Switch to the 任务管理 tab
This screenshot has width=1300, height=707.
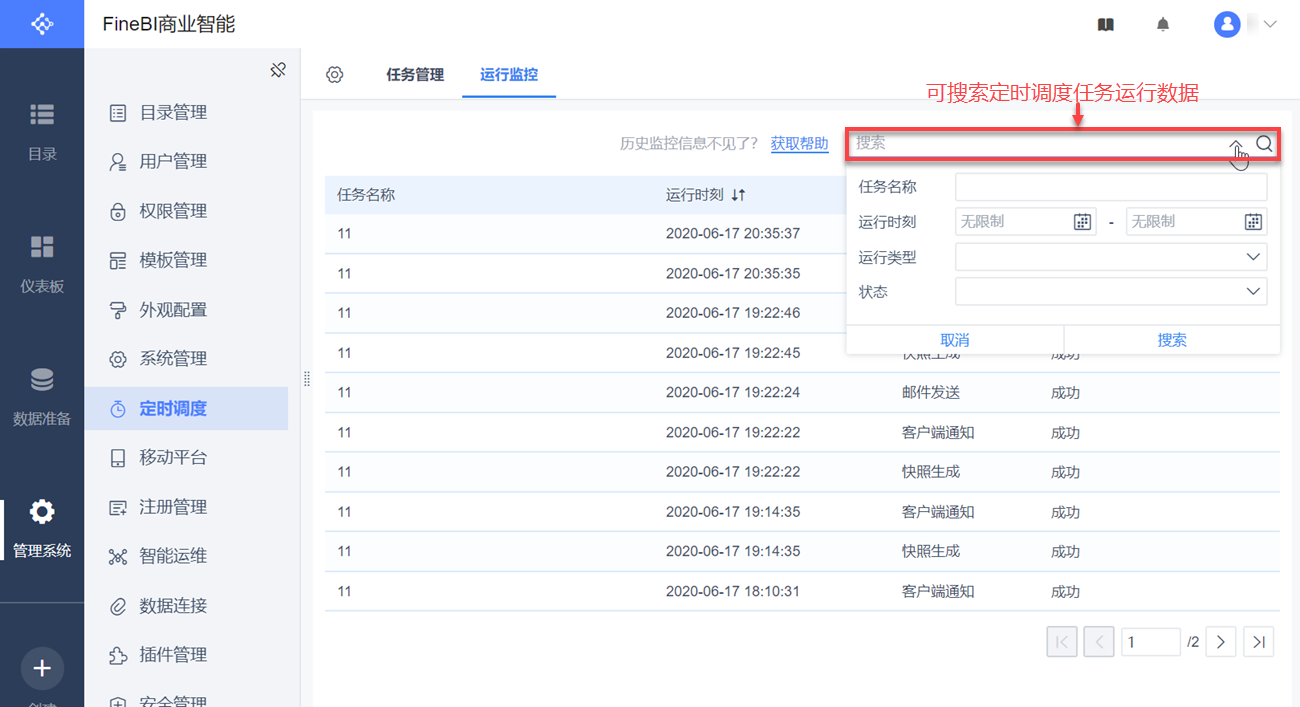pyautogui.click(x=415, y=75)
